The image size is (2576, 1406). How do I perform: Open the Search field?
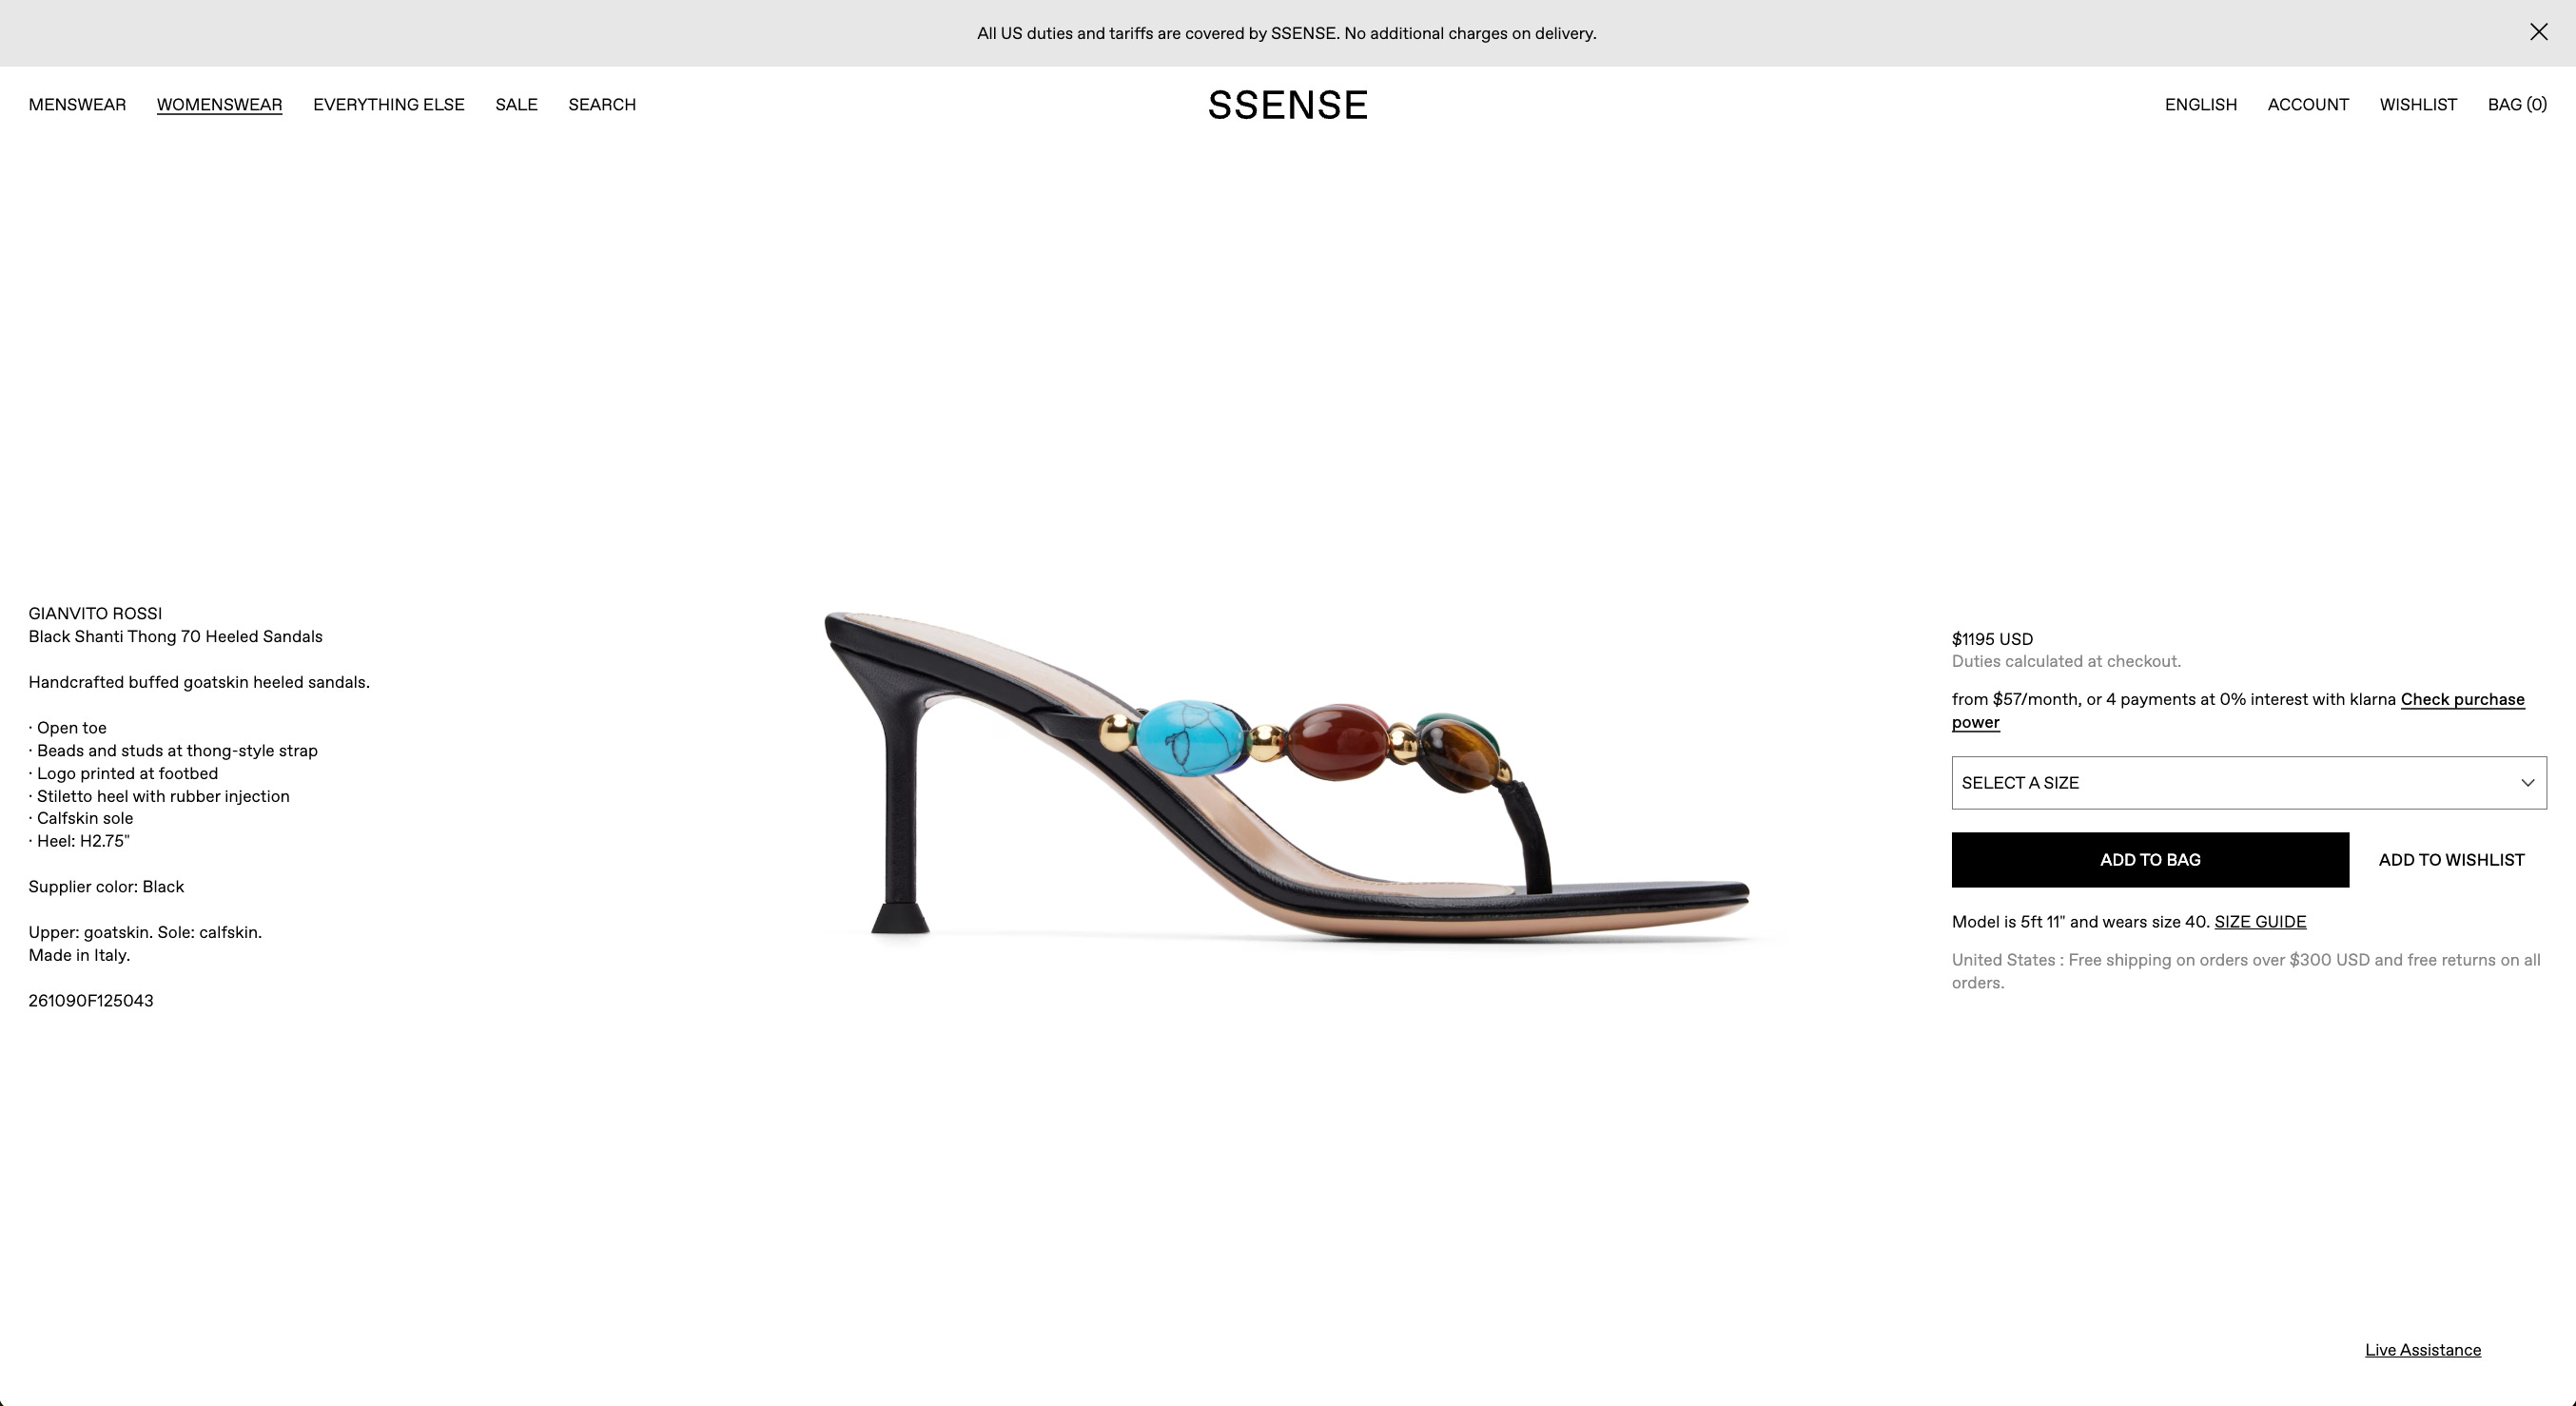click(x=602, y=105)
